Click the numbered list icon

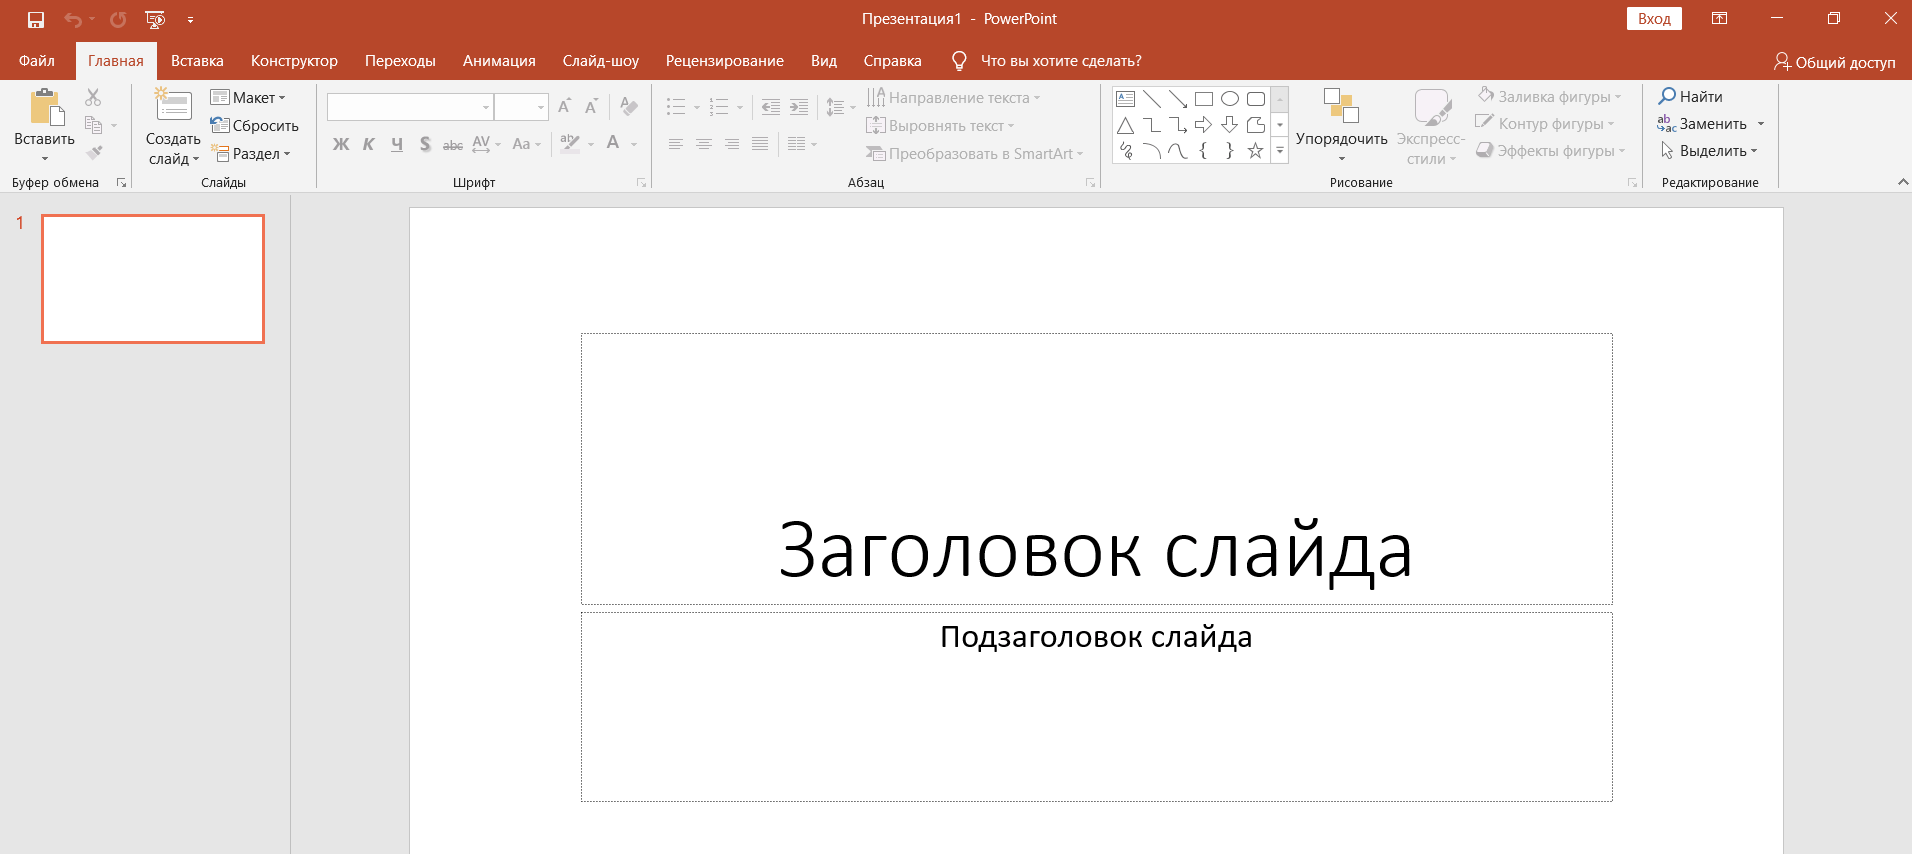(x=719, y=106)
